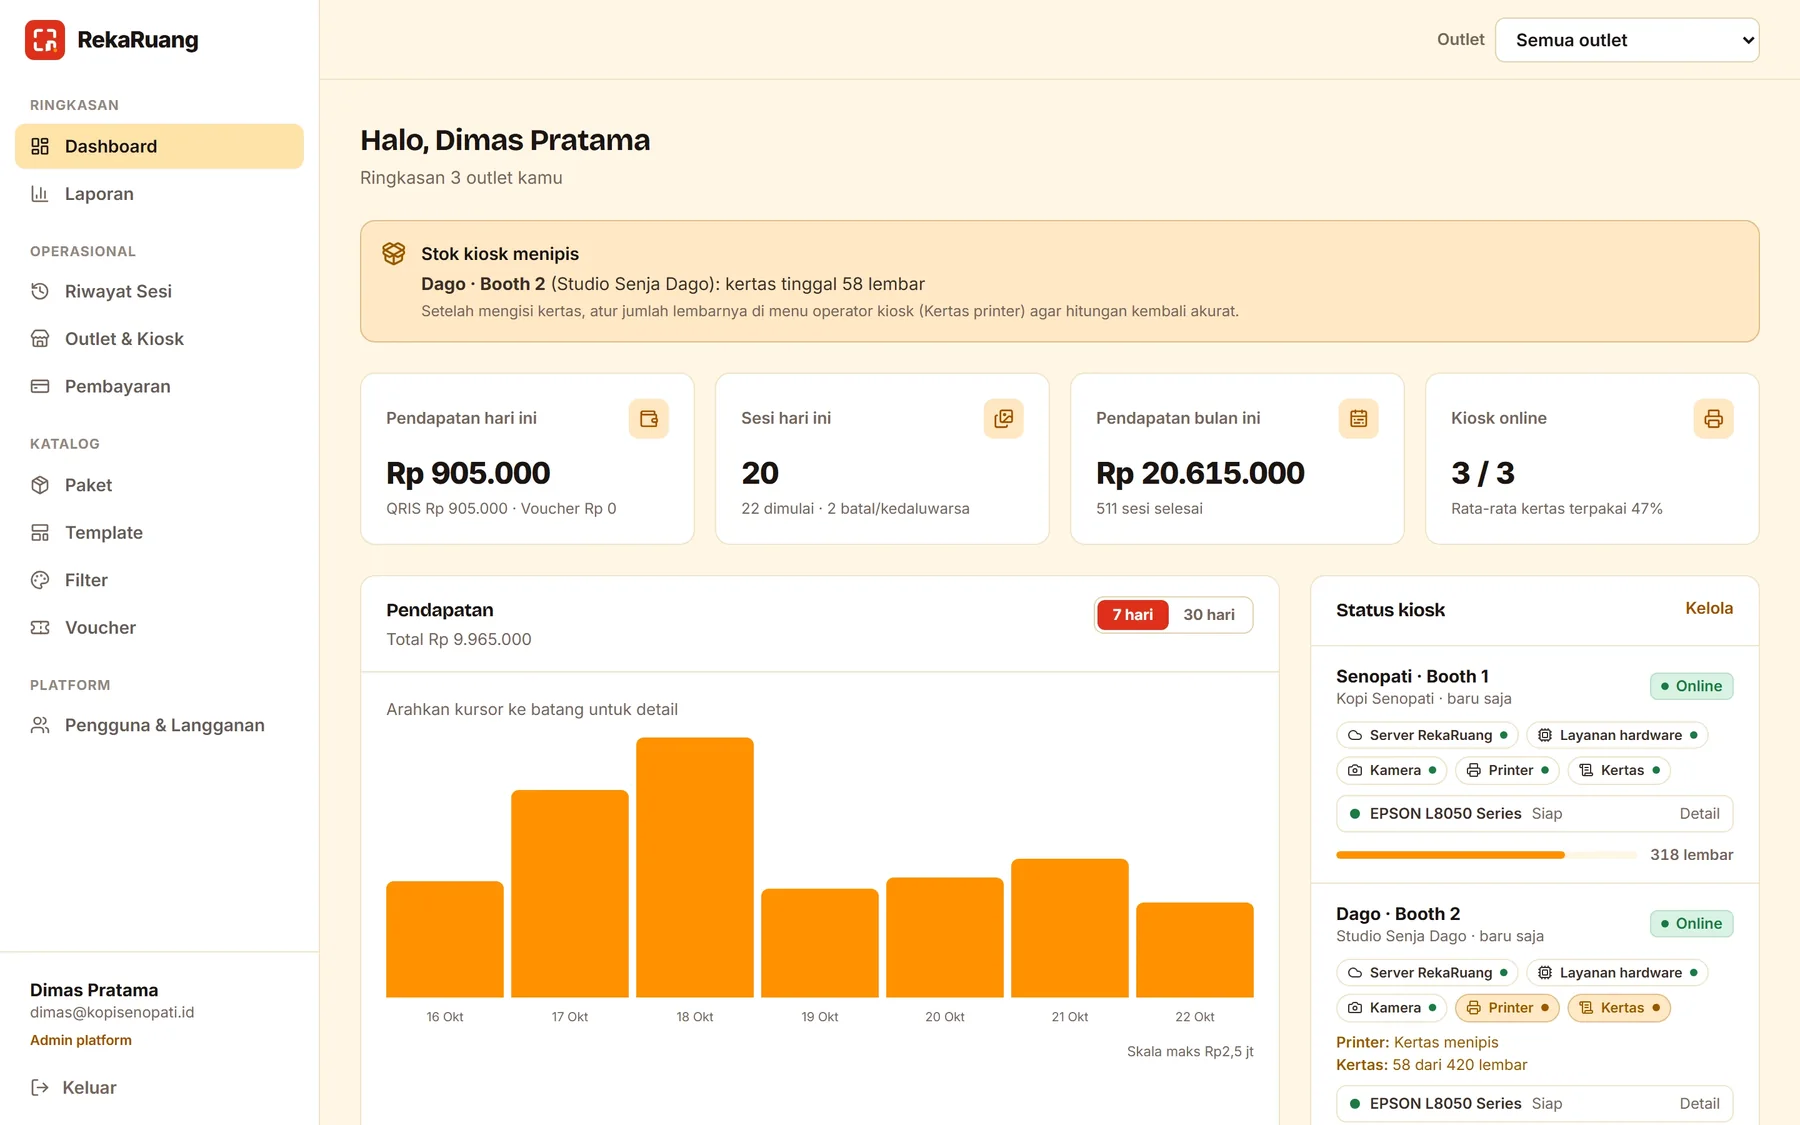Click the Voucher ticket icon
The image size is (1800, 1125).
(40, 628)
